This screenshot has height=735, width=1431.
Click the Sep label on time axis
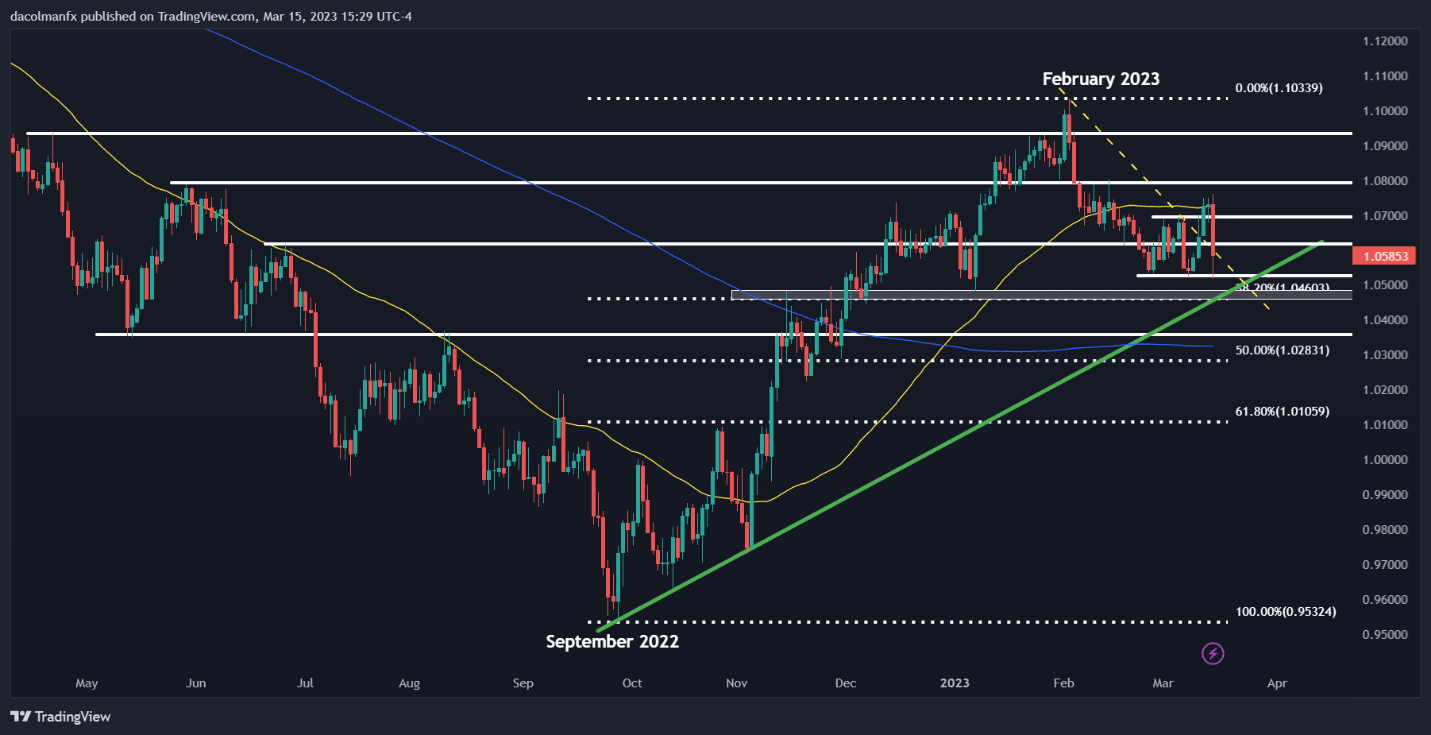[x=523, y=684]
